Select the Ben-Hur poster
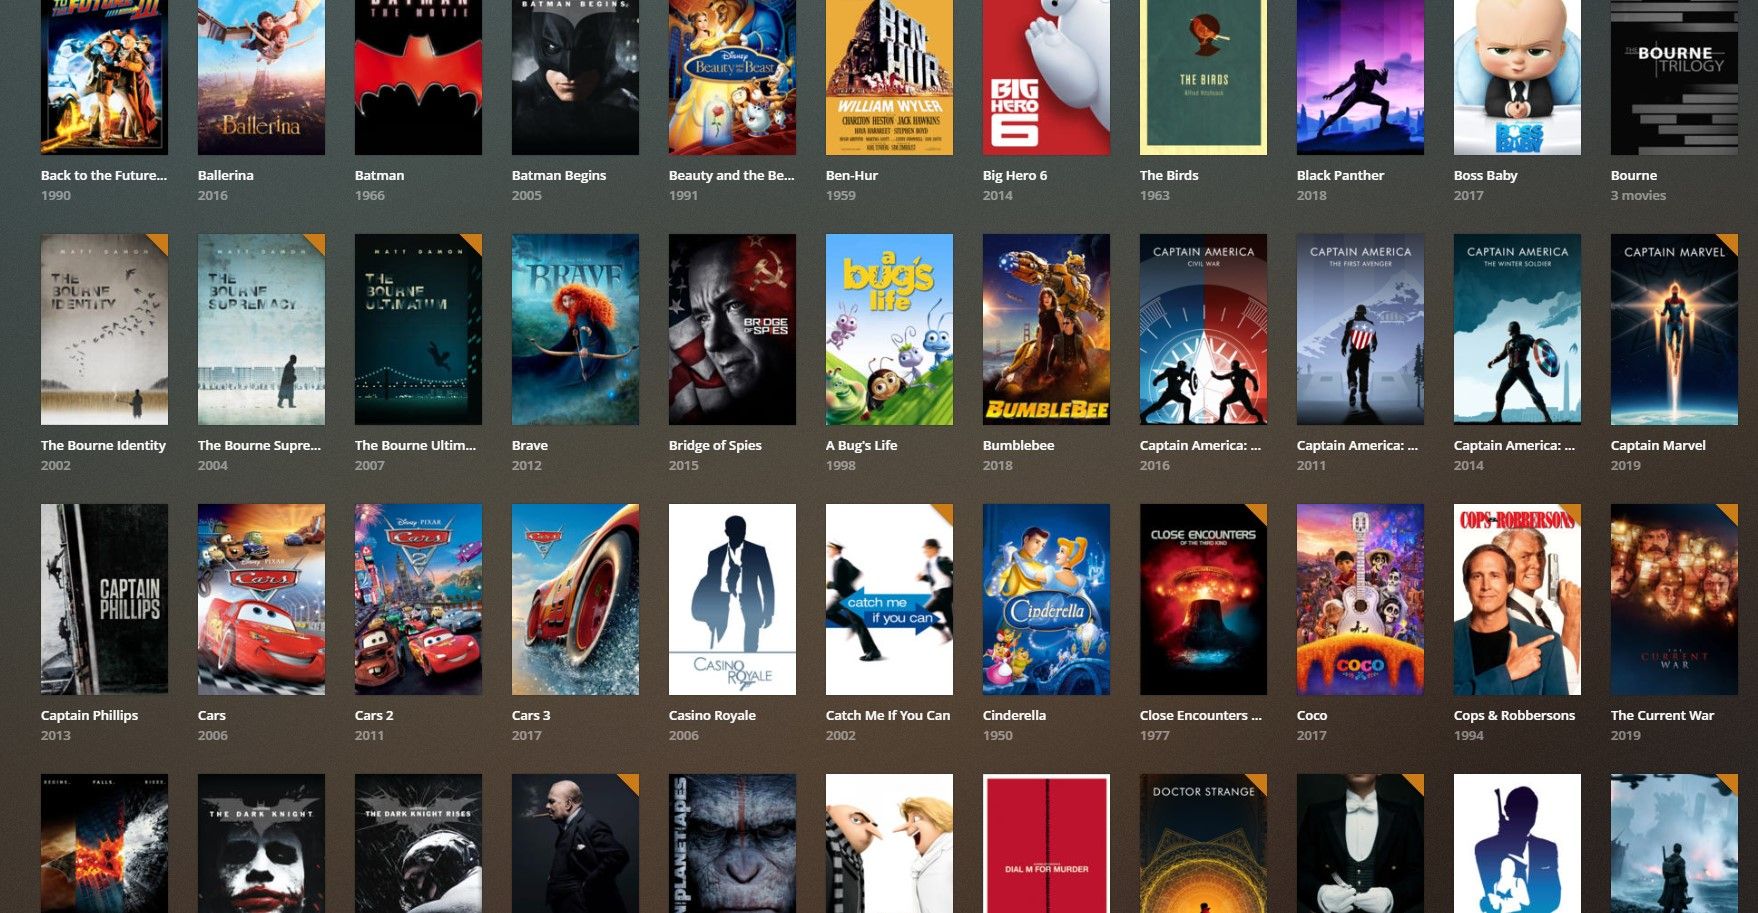 [889, 77]
